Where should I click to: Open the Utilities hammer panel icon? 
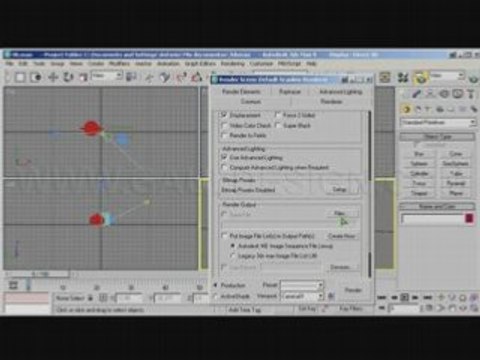pos(471,94)
